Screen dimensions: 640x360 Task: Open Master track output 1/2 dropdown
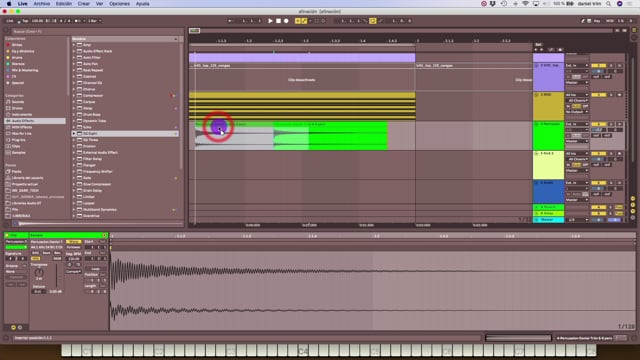[577, 220]
